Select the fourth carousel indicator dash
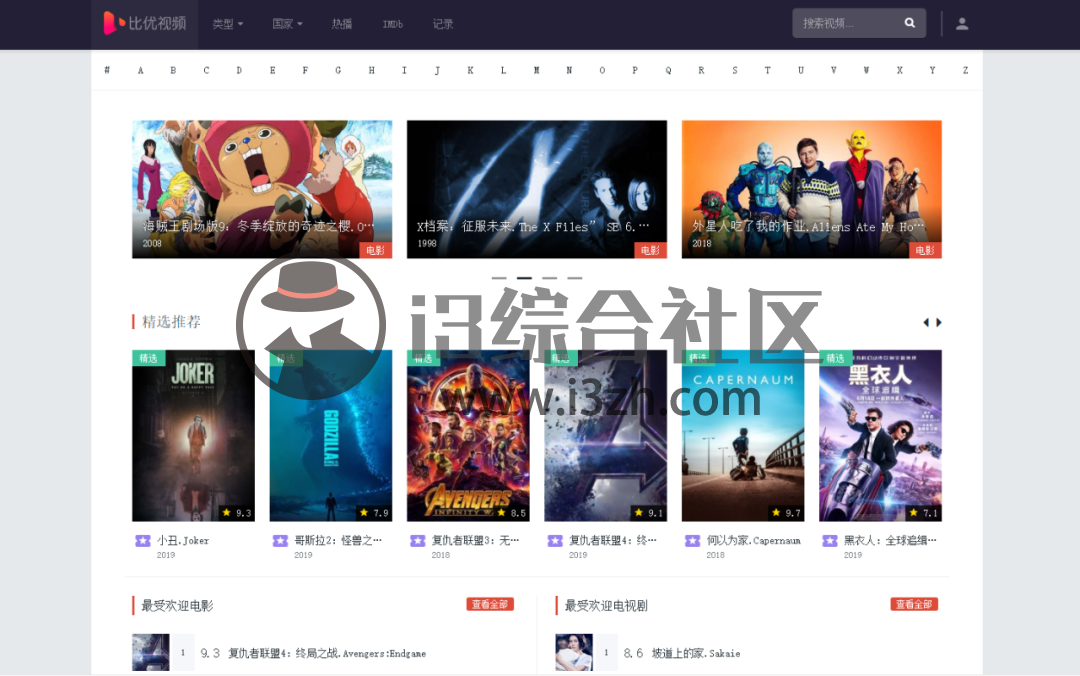The width and height of the screenshot is (1080, 676). (574, 278)
